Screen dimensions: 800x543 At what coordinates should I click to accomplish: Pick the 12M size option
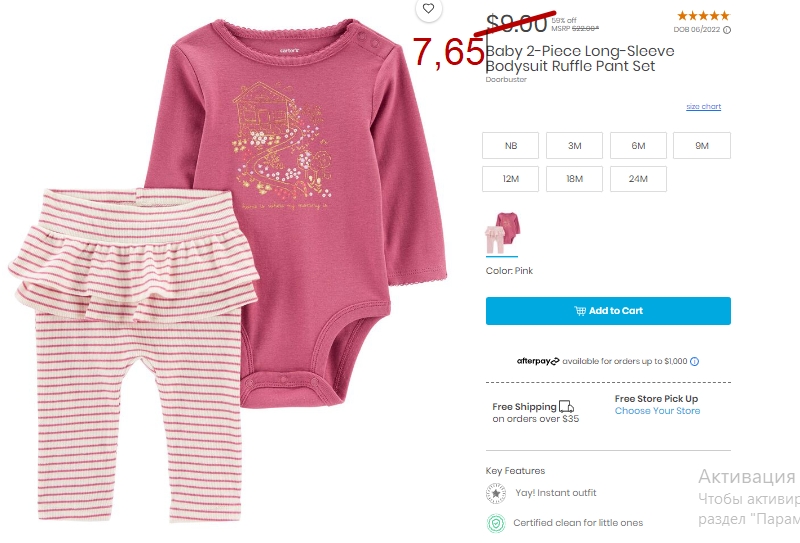tap(510, 179)
